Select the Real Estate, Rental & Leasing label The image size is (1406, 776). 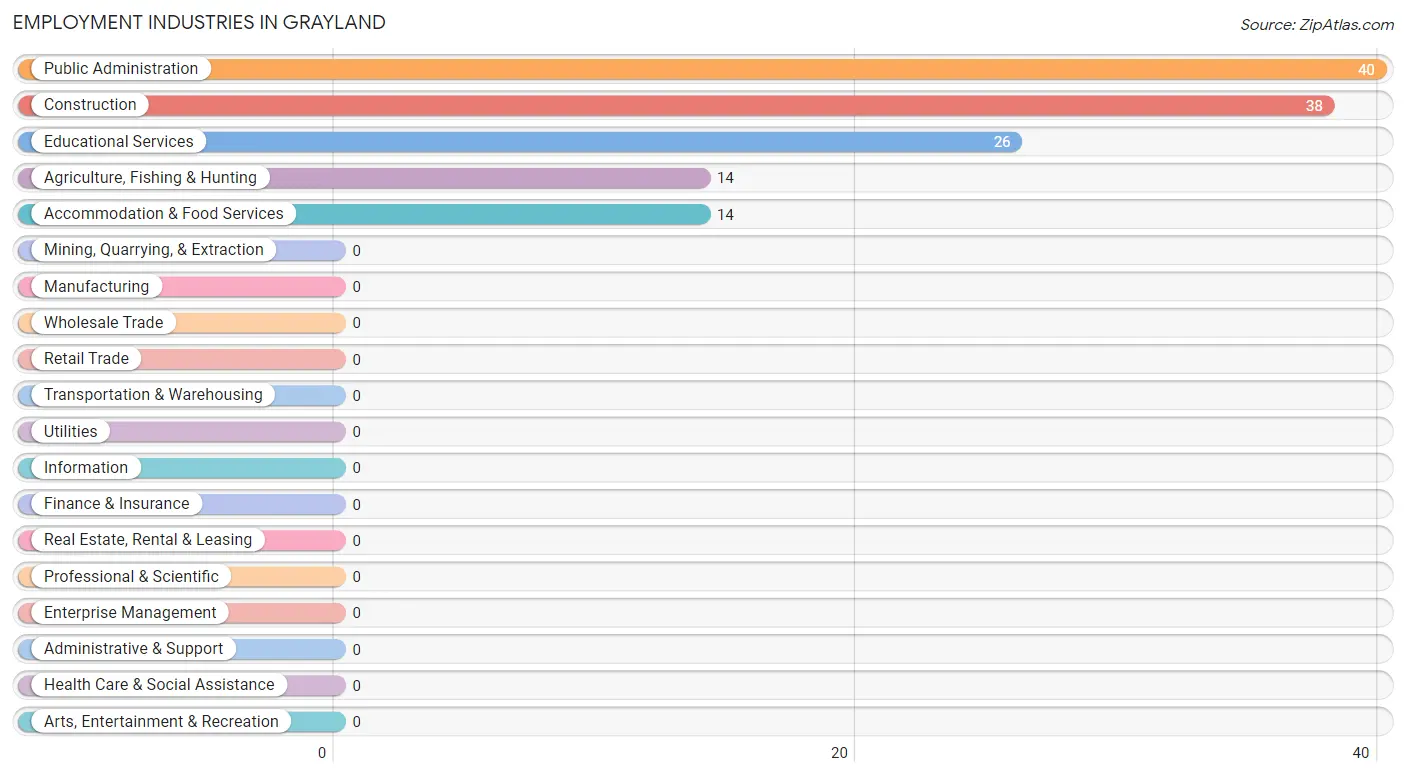coord(148,540)
